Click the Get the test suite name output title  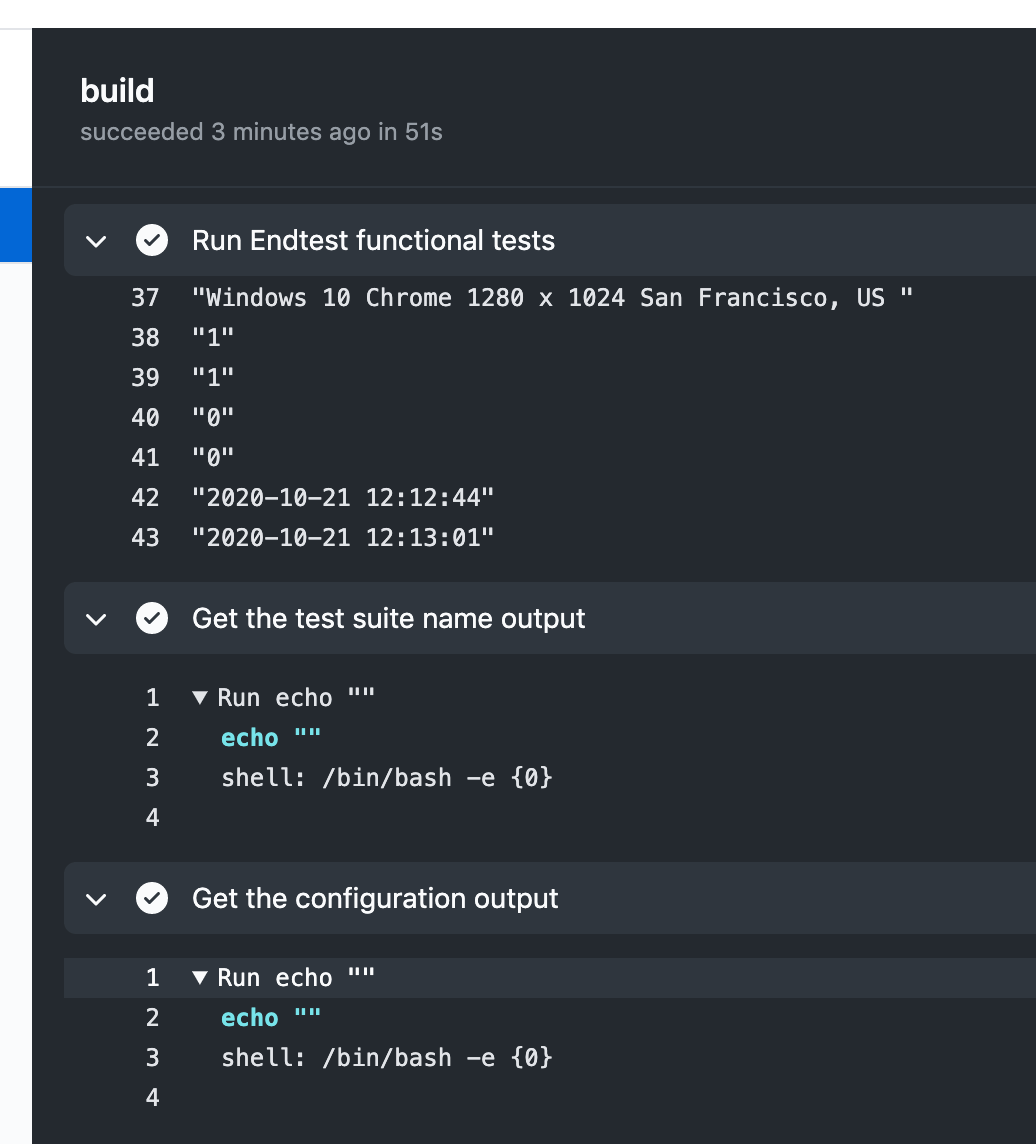point(388,618)
